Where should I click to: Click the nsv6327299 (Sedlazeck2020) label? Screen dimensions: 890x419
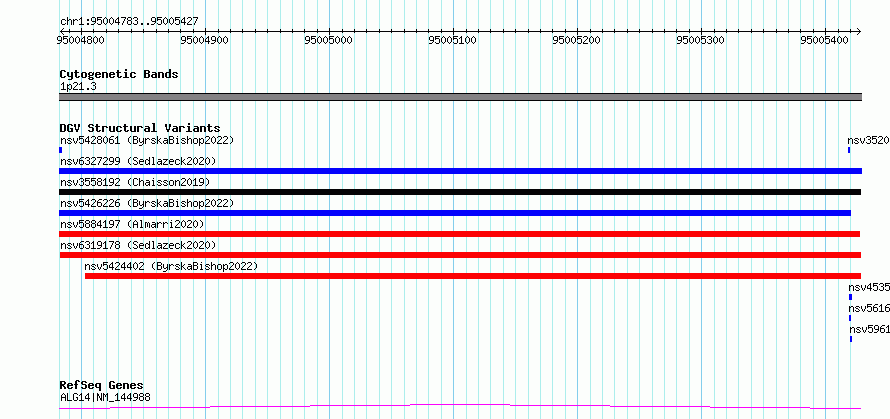point(138,161)
